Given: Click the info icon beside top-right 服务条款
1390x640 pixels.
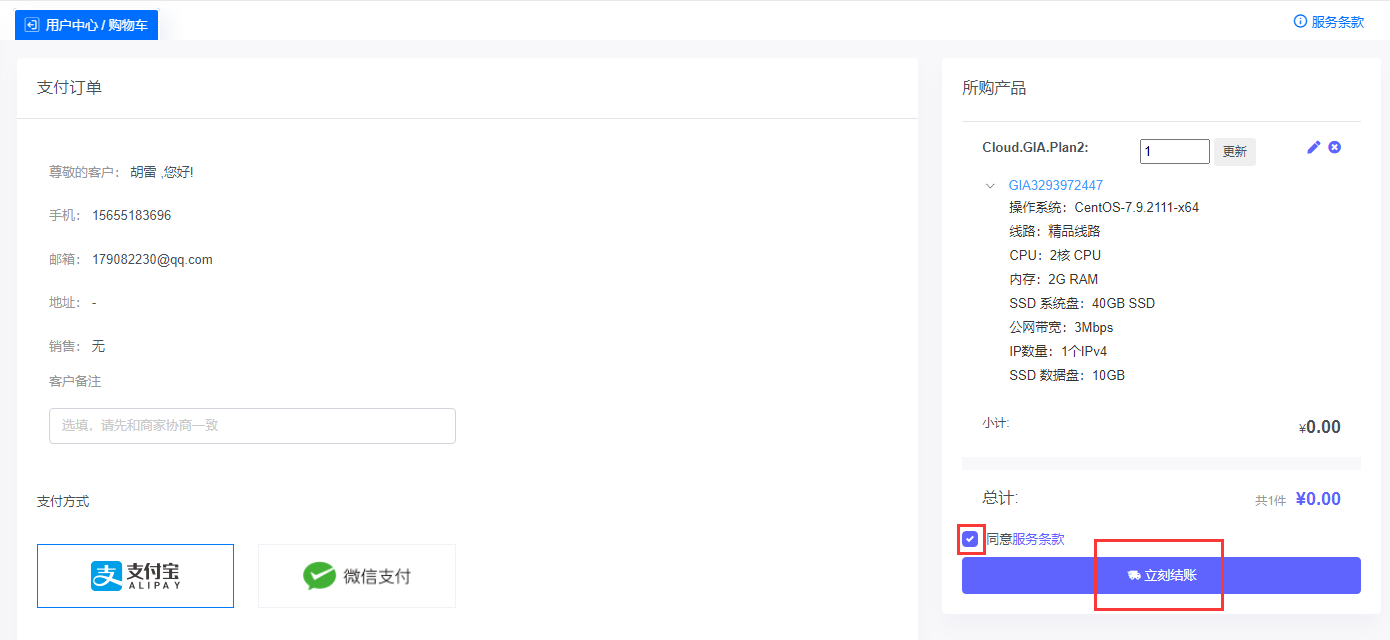Looking at the screenshot, I should point(1300,21).
